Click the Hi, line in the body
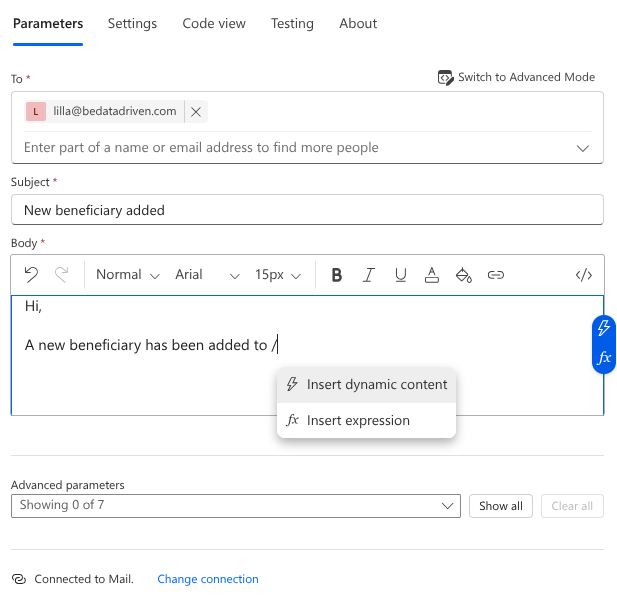Viewport: 617px width, 607px height. click(33, 306)
